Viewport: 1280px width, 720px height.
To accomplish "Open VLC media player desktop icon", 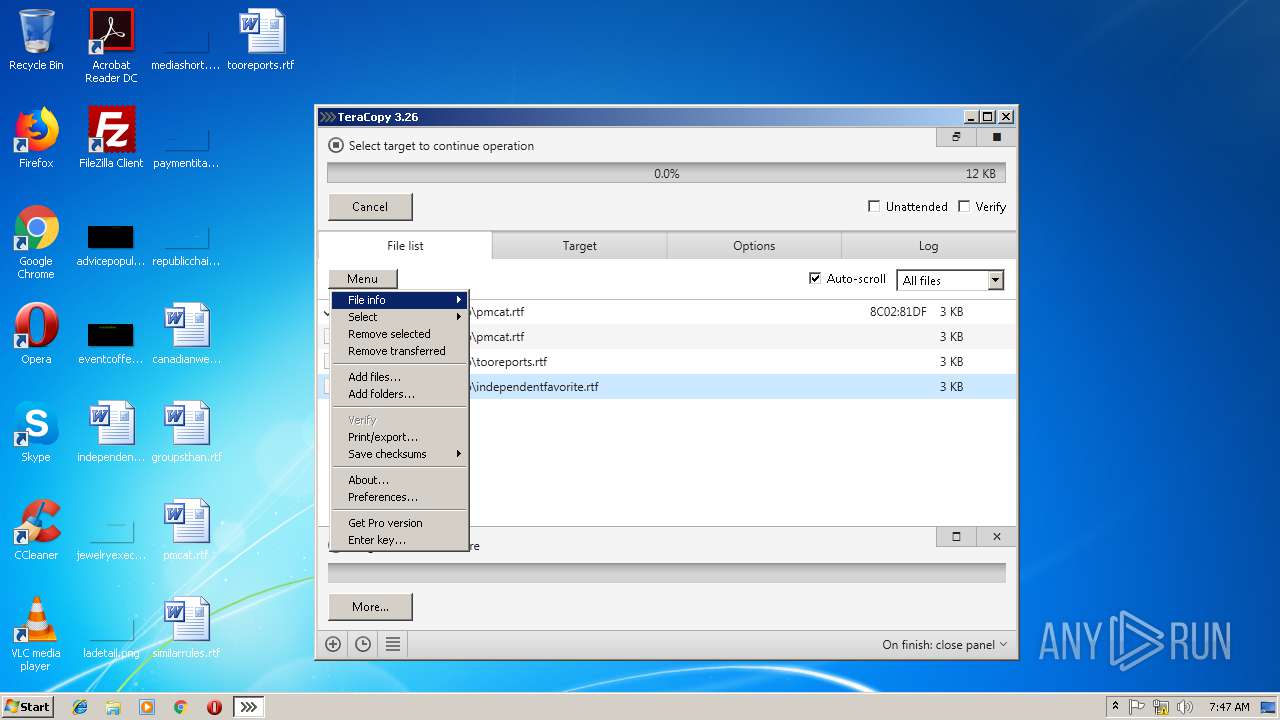I will coord(36,634).
